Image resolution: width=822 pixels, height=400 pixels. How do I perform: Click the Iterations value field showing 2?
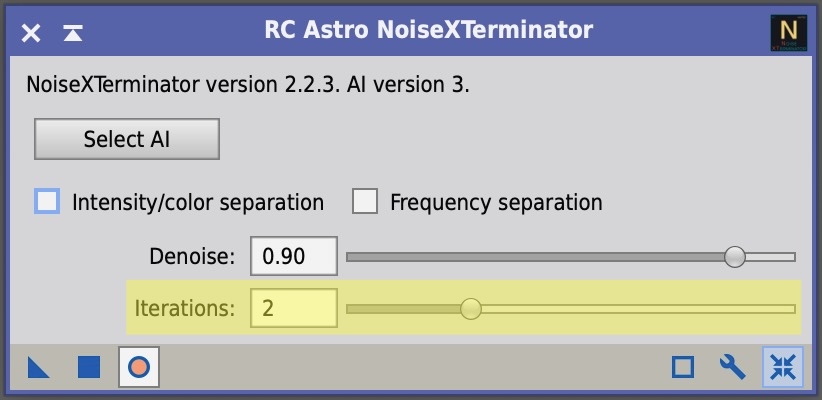pyautogui.click(x=294, y=308)
